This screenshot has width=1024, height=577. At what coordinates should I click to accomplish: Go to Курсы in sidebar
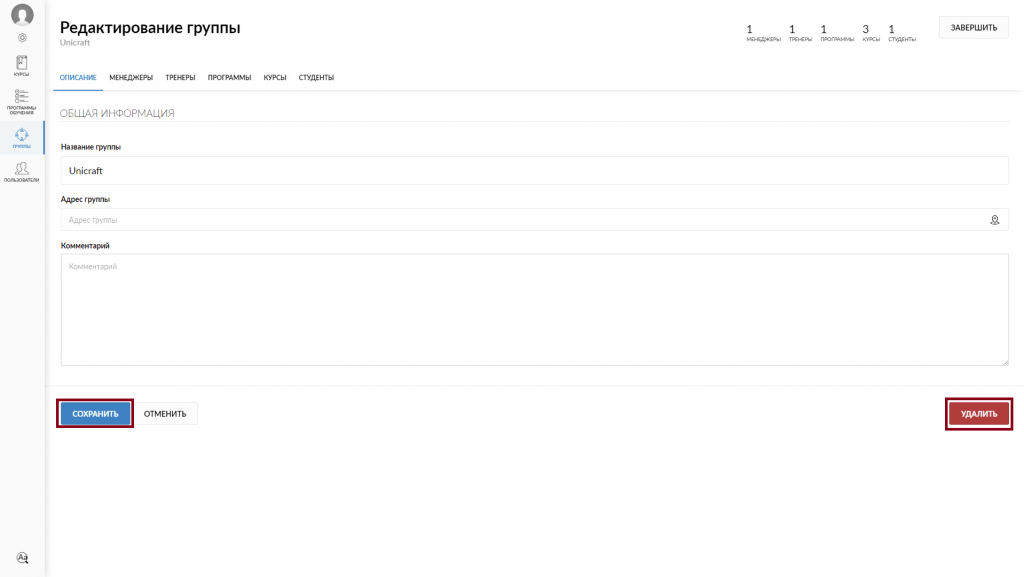(22, 66)
